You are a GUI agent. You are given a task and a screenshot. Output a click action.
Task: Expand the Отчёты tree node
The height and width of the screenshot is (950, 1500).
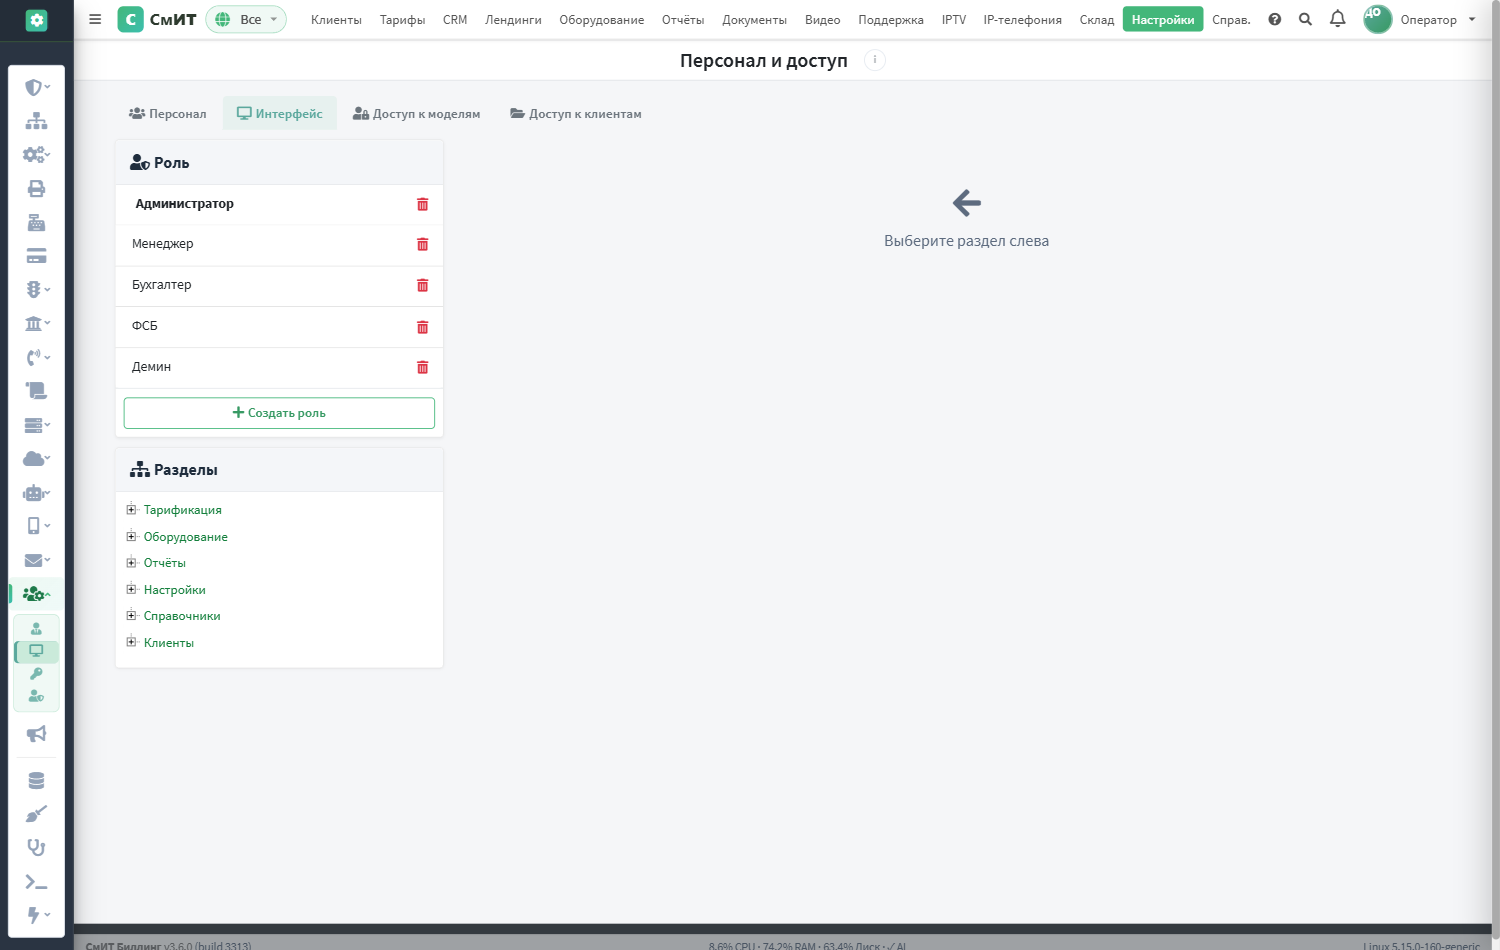(131, 562)
